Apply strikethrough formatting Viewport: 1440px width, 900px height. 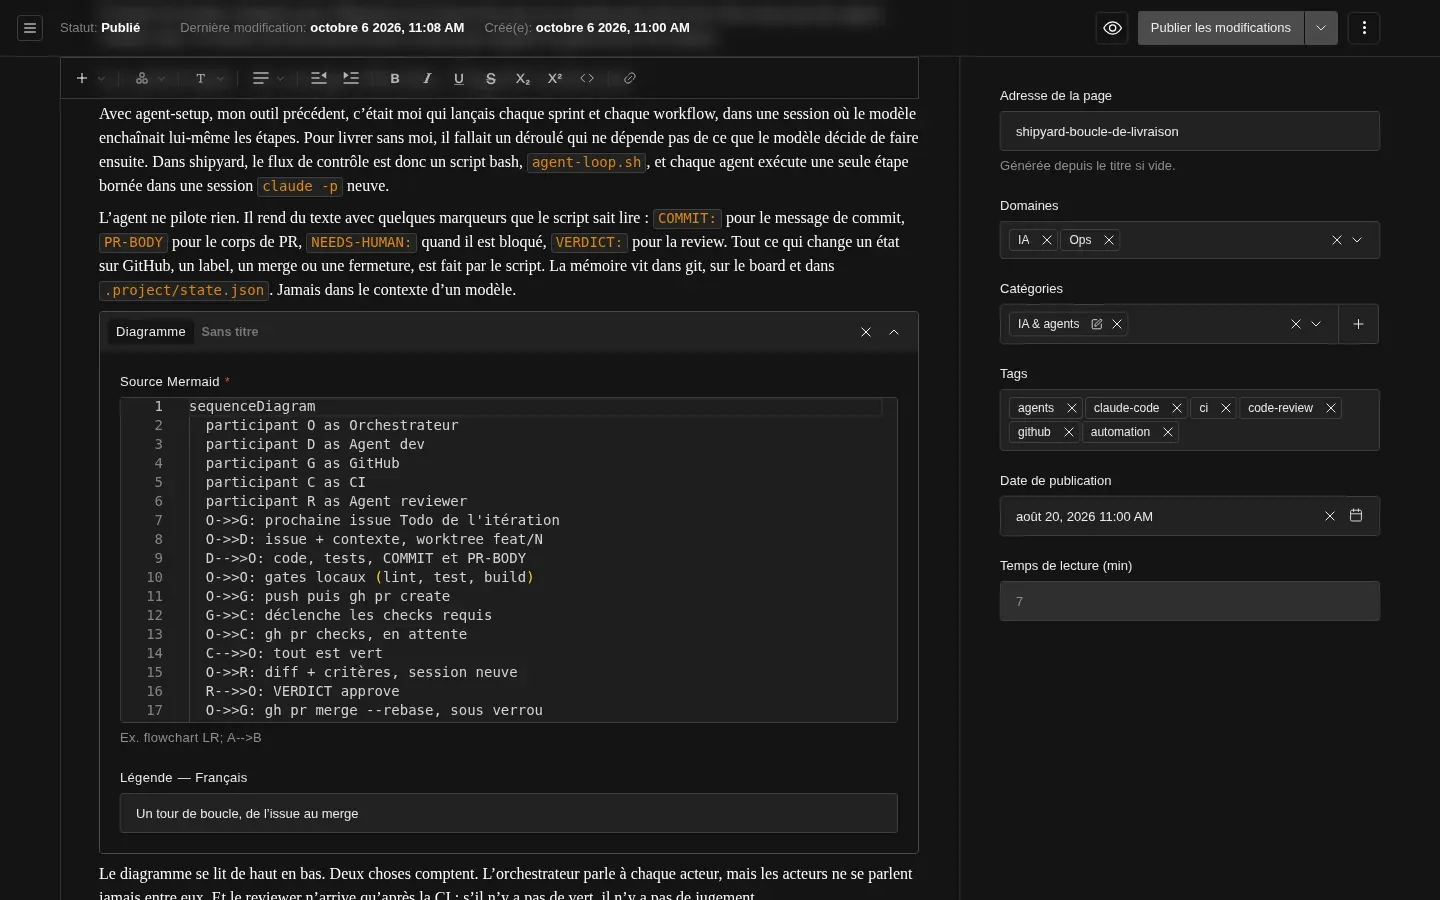[x=491, y=78]
